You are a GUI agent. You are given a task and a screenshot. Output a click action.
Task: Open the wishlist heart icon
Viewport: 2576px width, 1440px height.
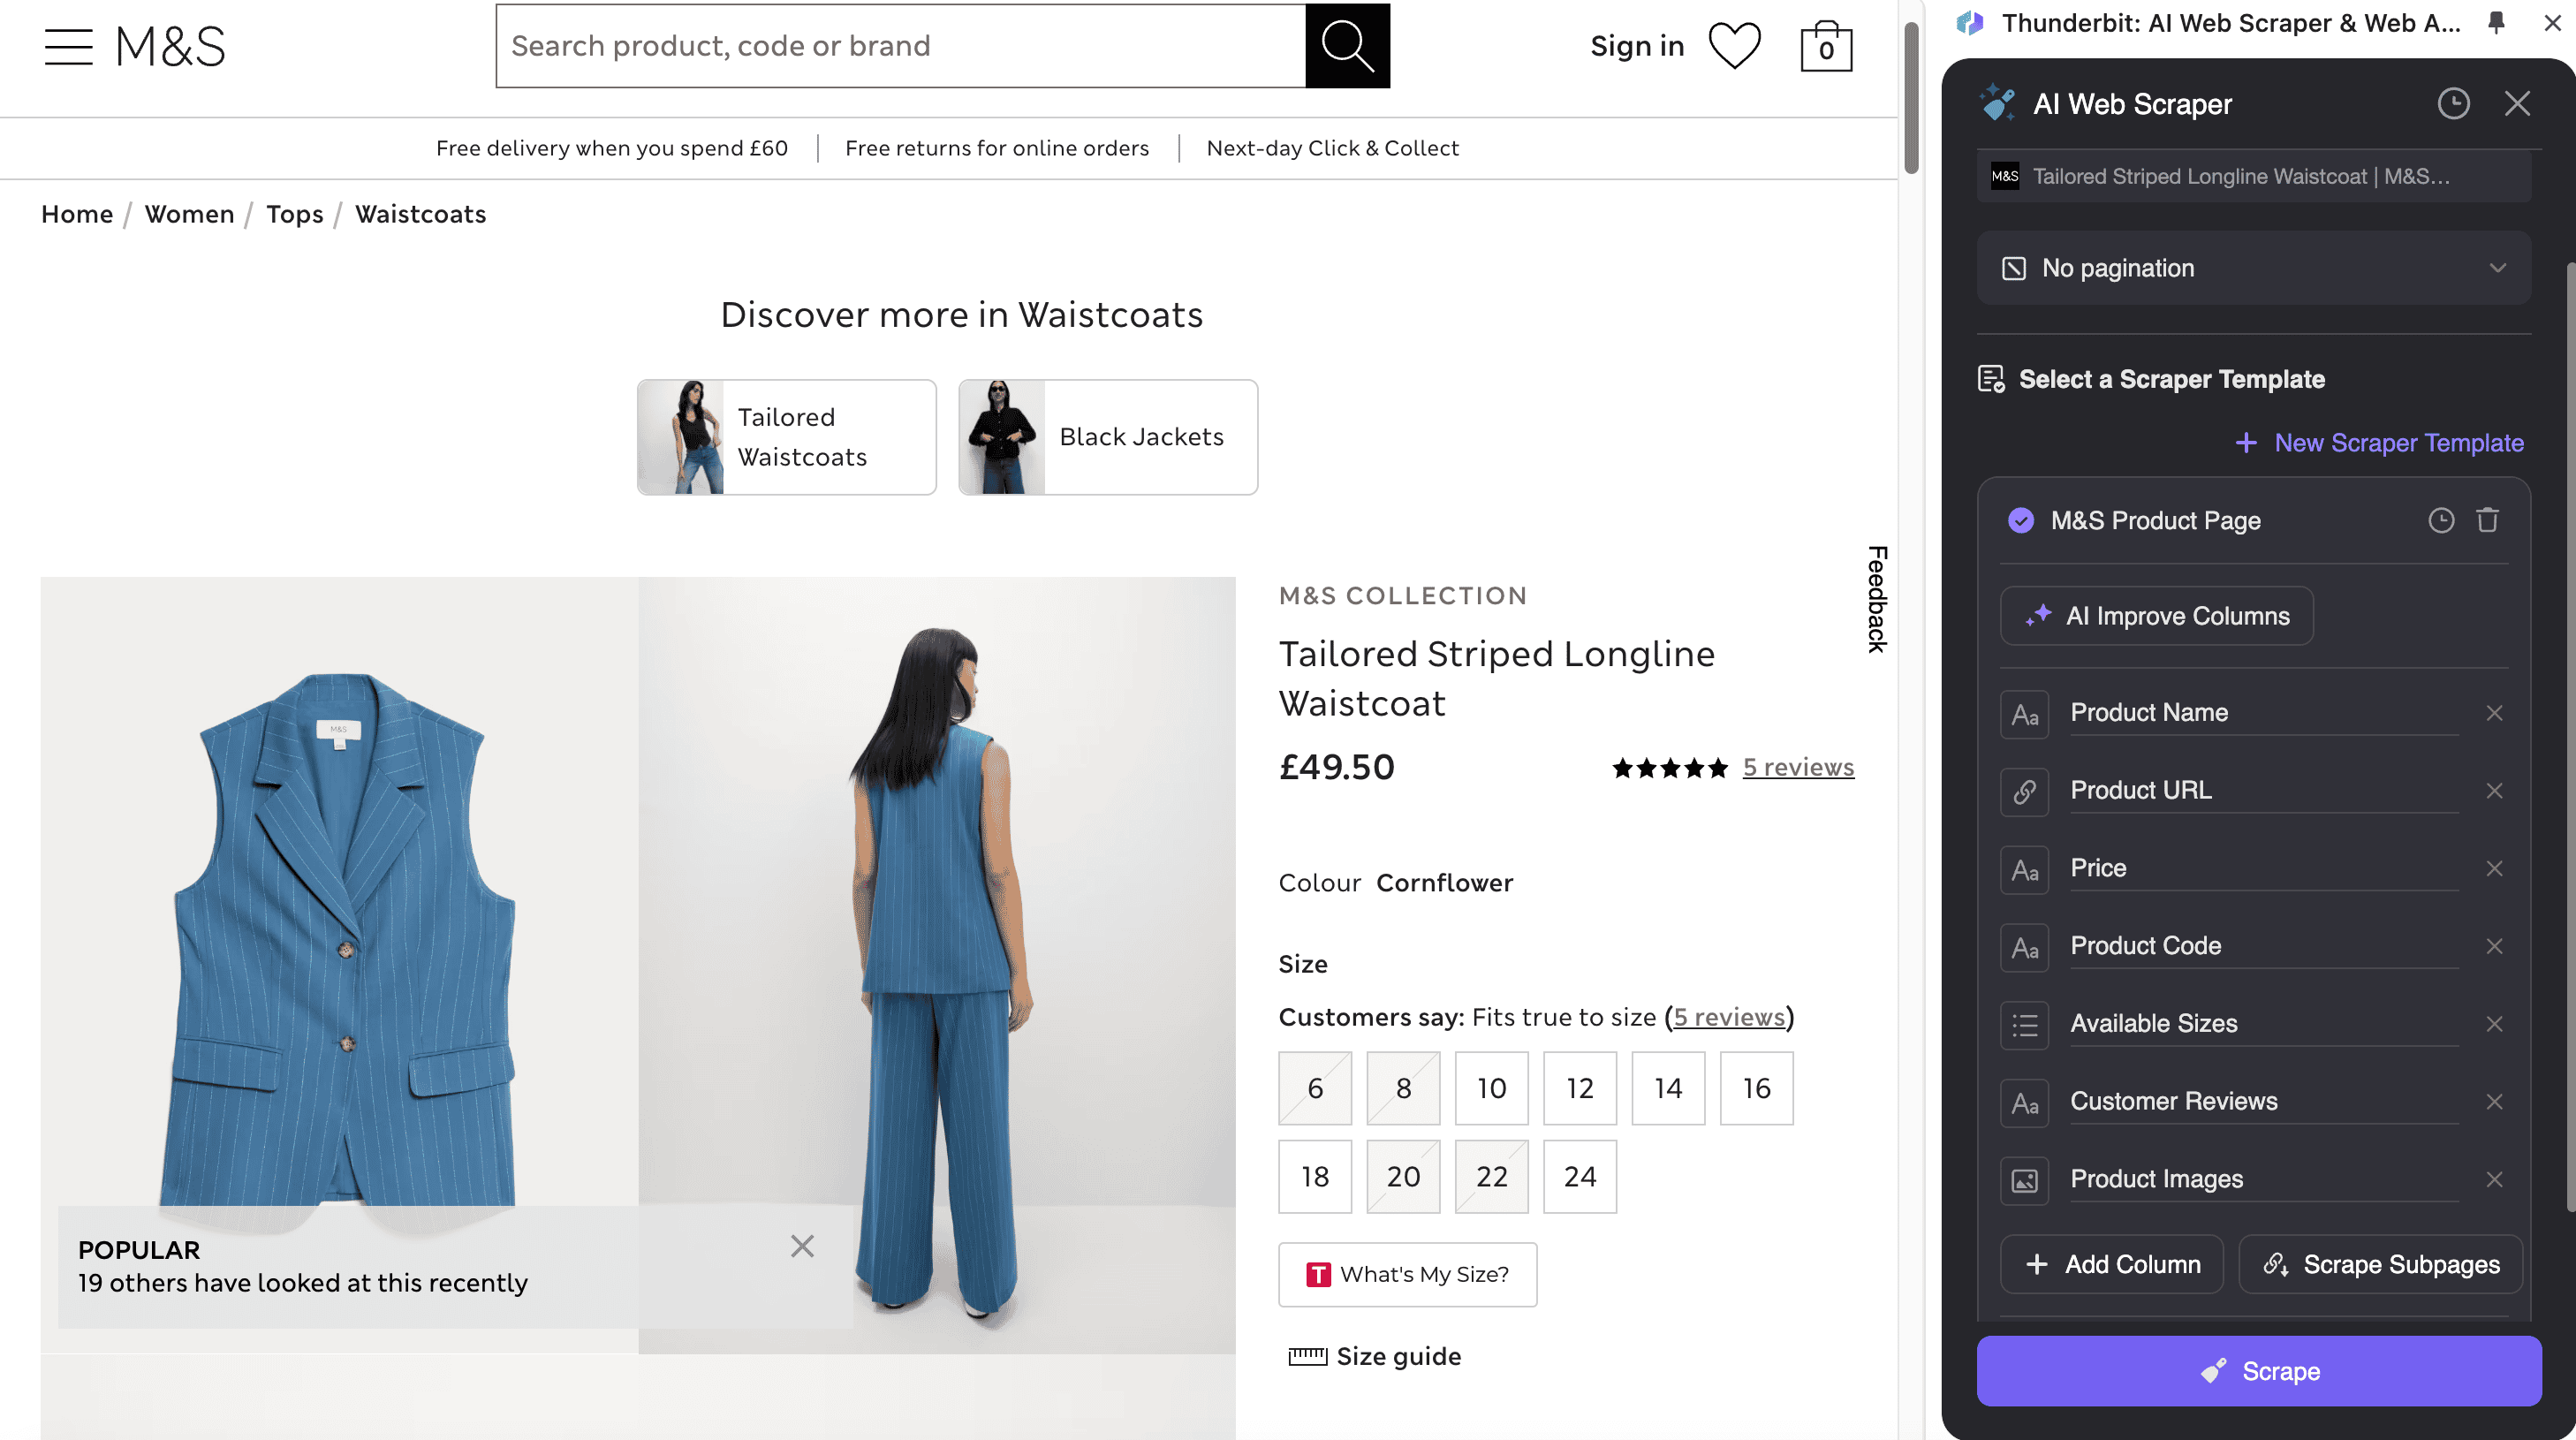pos(1734,46)
